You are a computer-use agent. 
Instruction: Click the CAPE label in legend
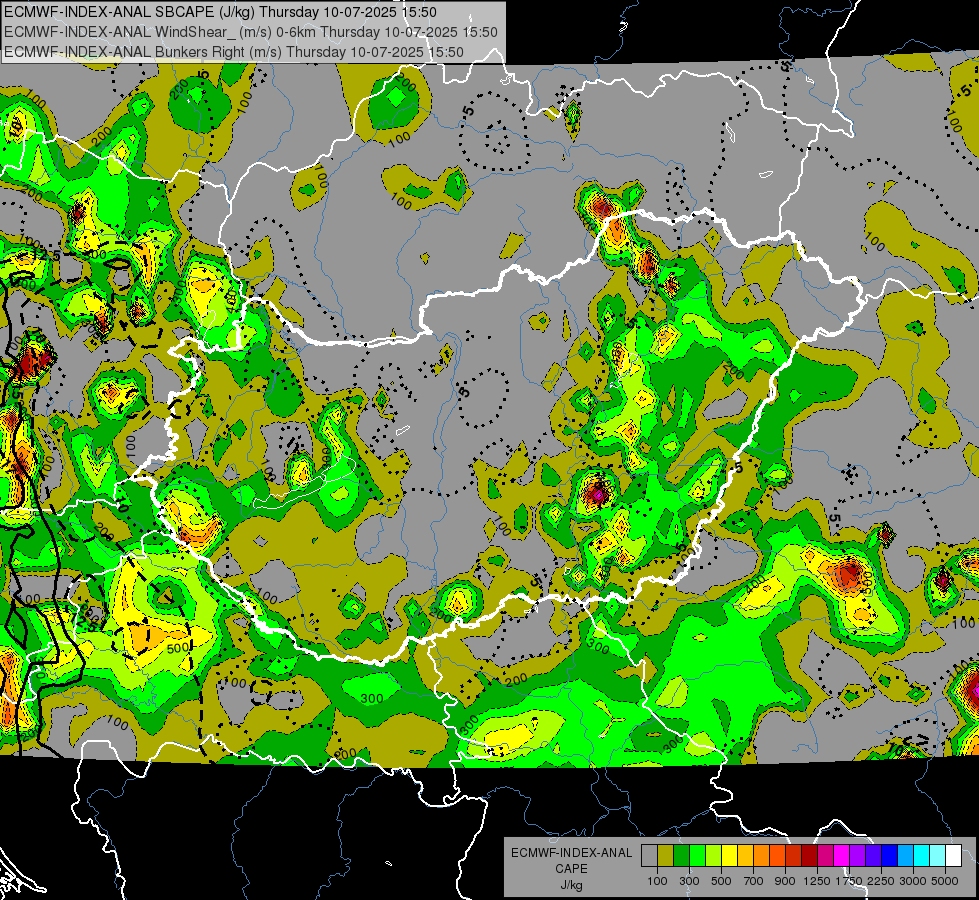(x=571, y=869)
